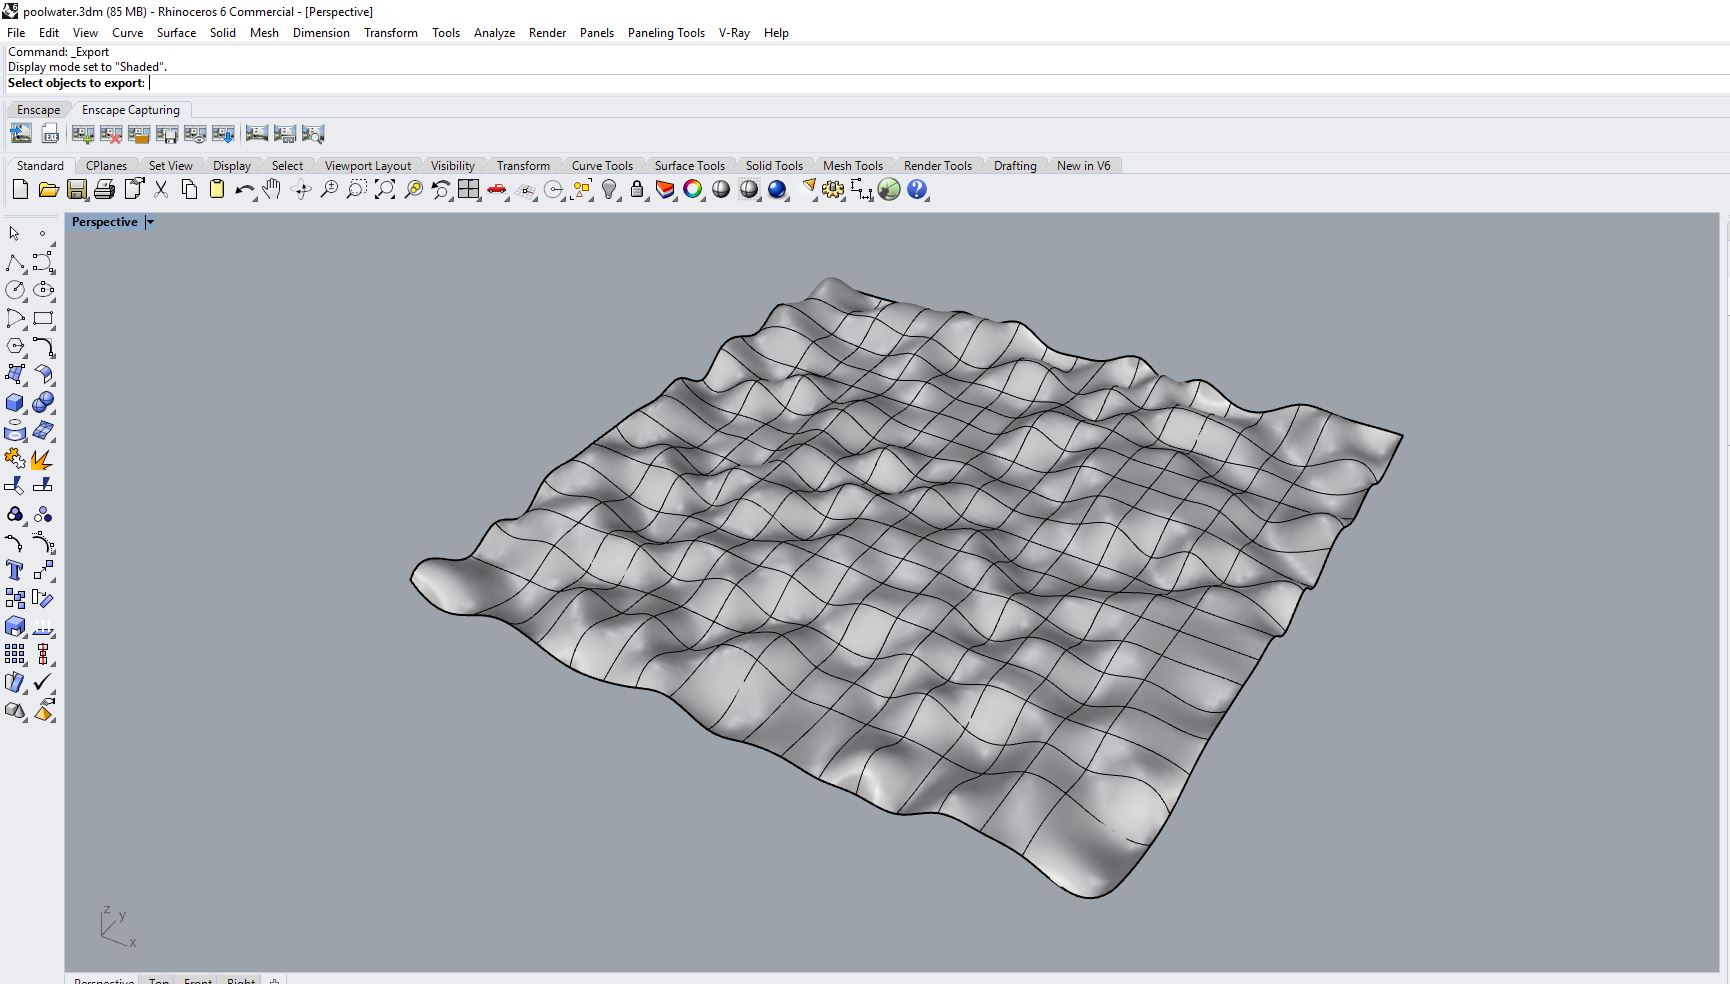Select the Box solid tool

(x=15, y=402)
